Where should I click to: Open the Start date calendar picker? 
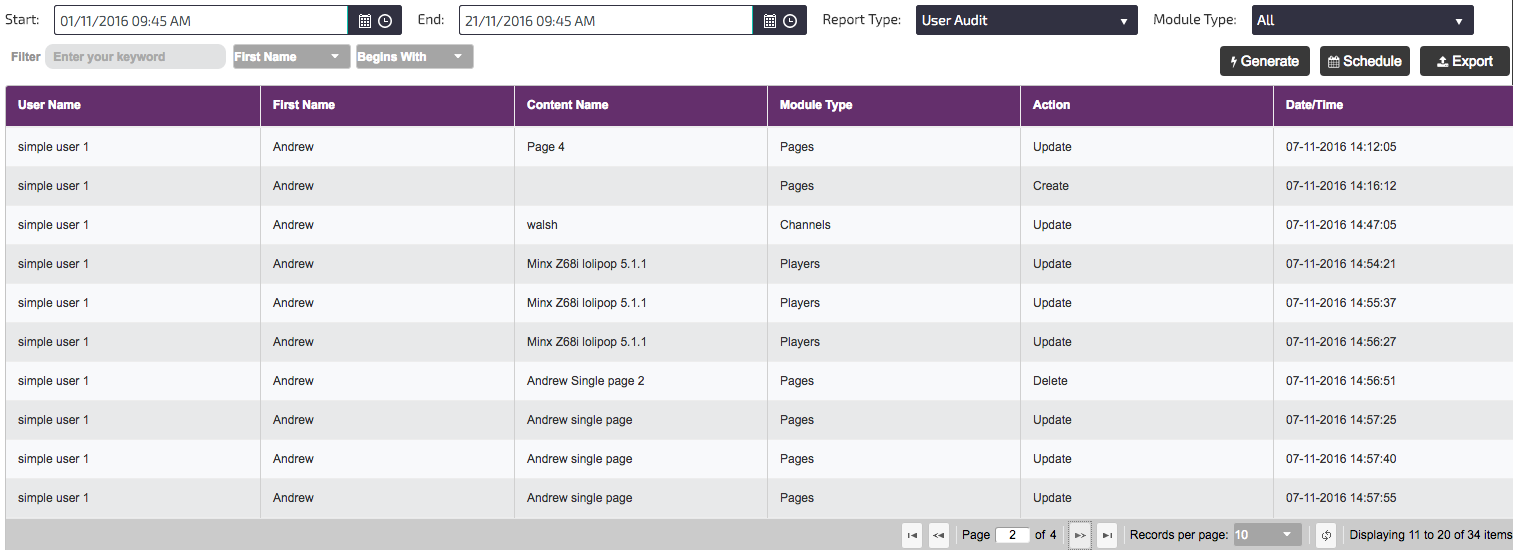pos(365,21)
